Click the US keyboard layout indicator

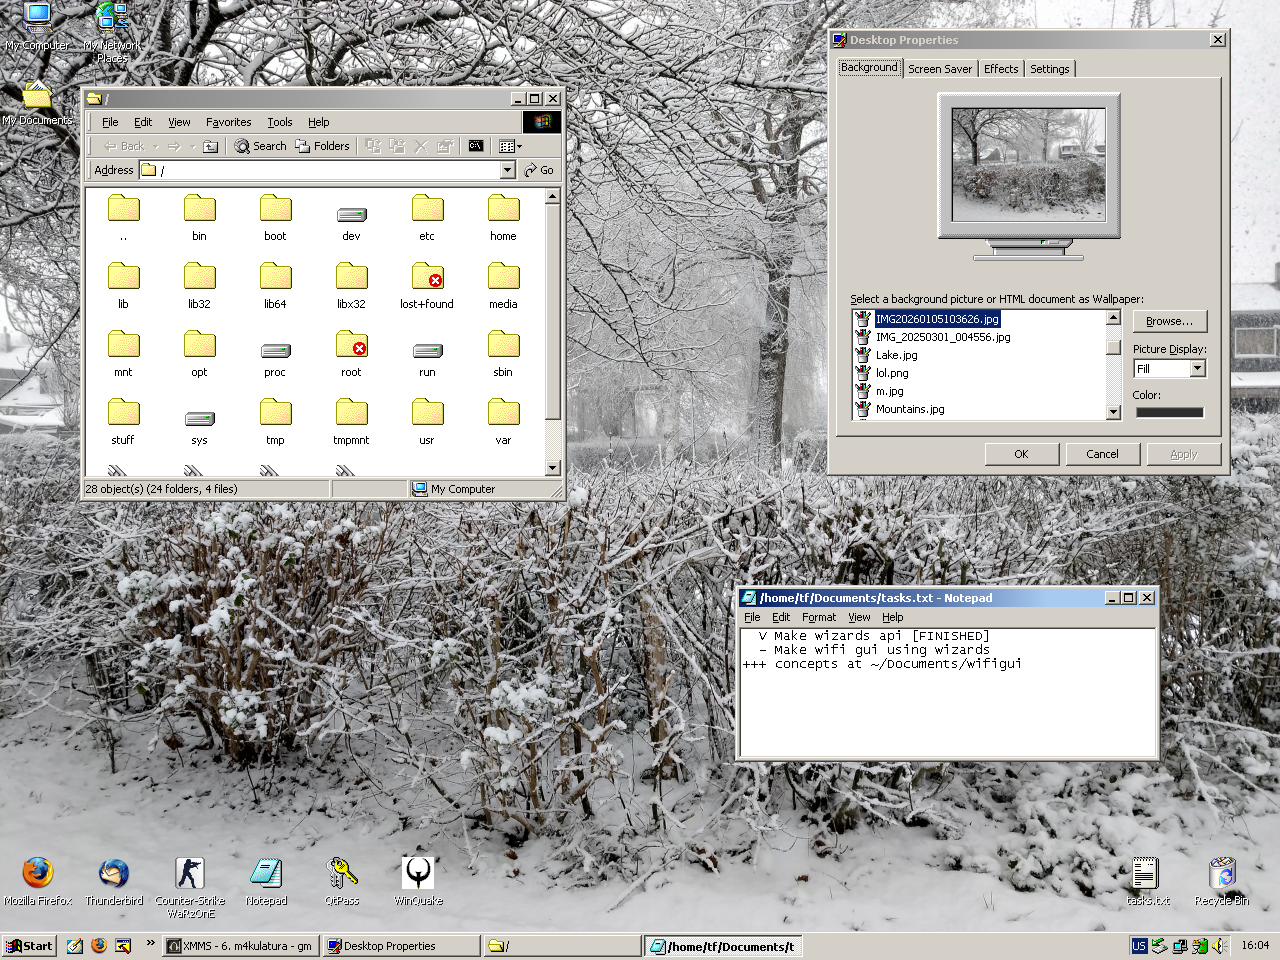pos(1139,946)
